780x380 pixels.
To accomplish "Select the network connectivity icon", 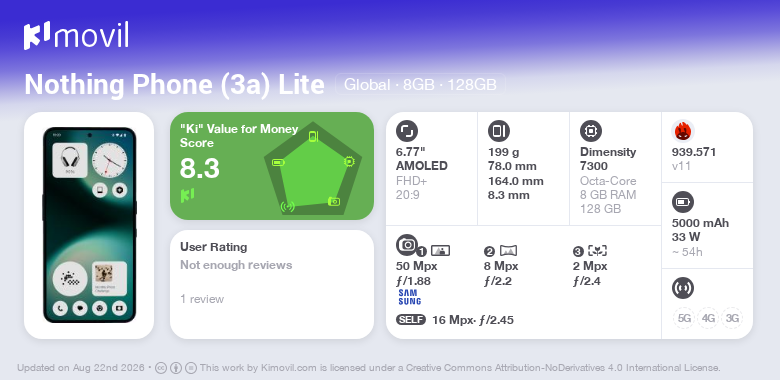I will (683, 287).
